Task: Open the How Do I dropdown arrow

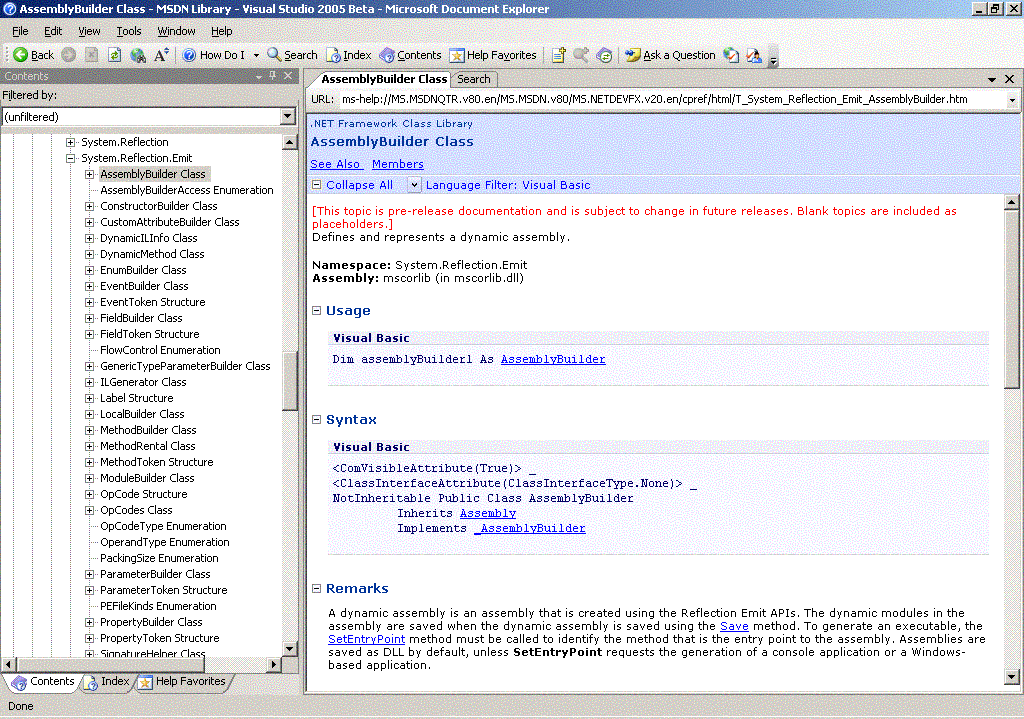Action: pos(256,56)
